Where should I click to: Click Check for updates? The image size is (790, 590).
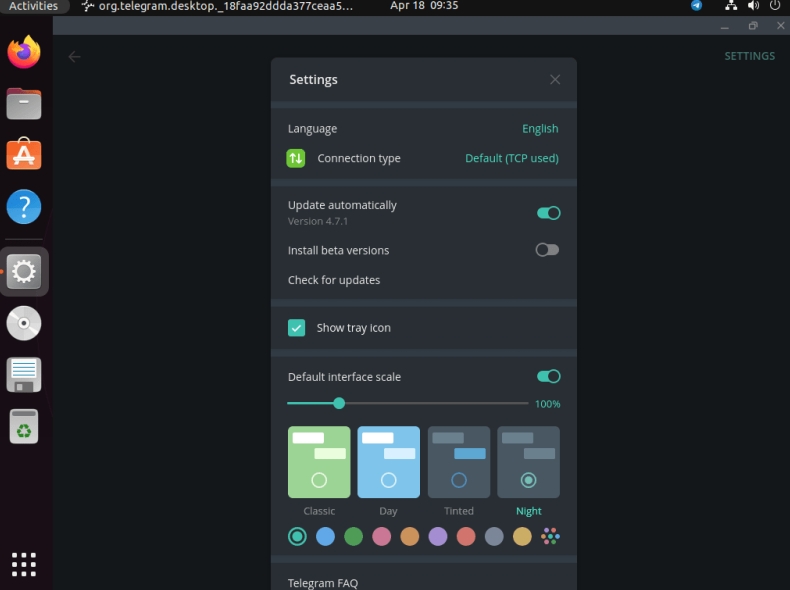(x=334, y=280)
